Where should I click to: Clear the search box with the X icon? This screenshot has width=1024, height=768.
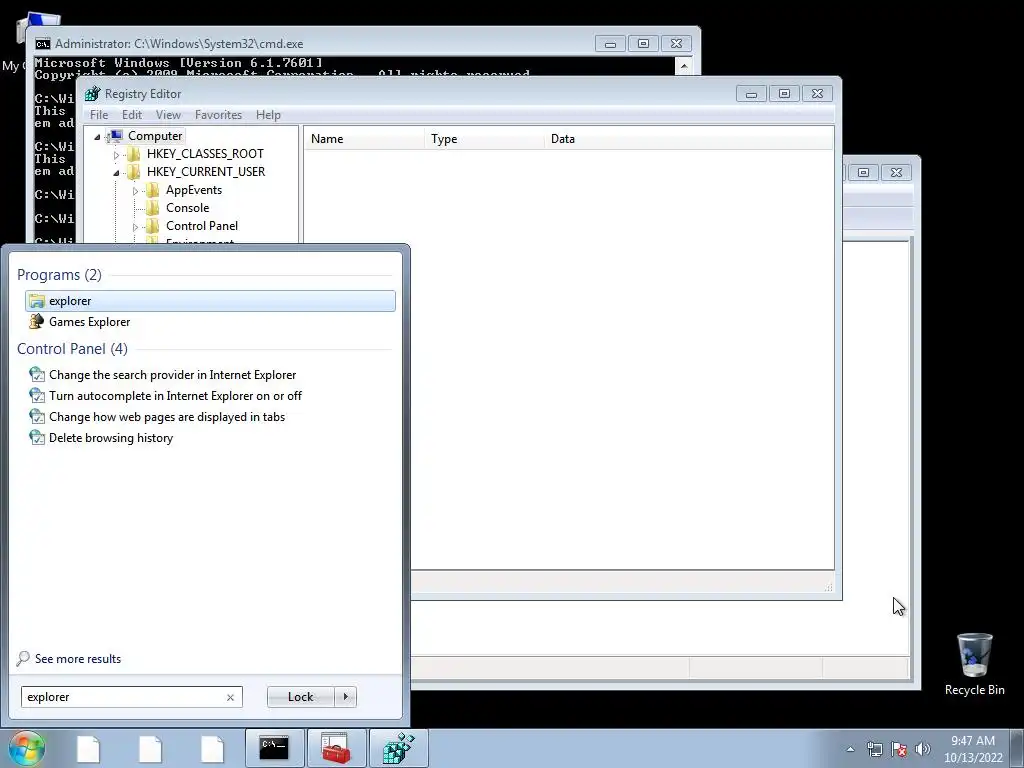[x=231, y=697]
